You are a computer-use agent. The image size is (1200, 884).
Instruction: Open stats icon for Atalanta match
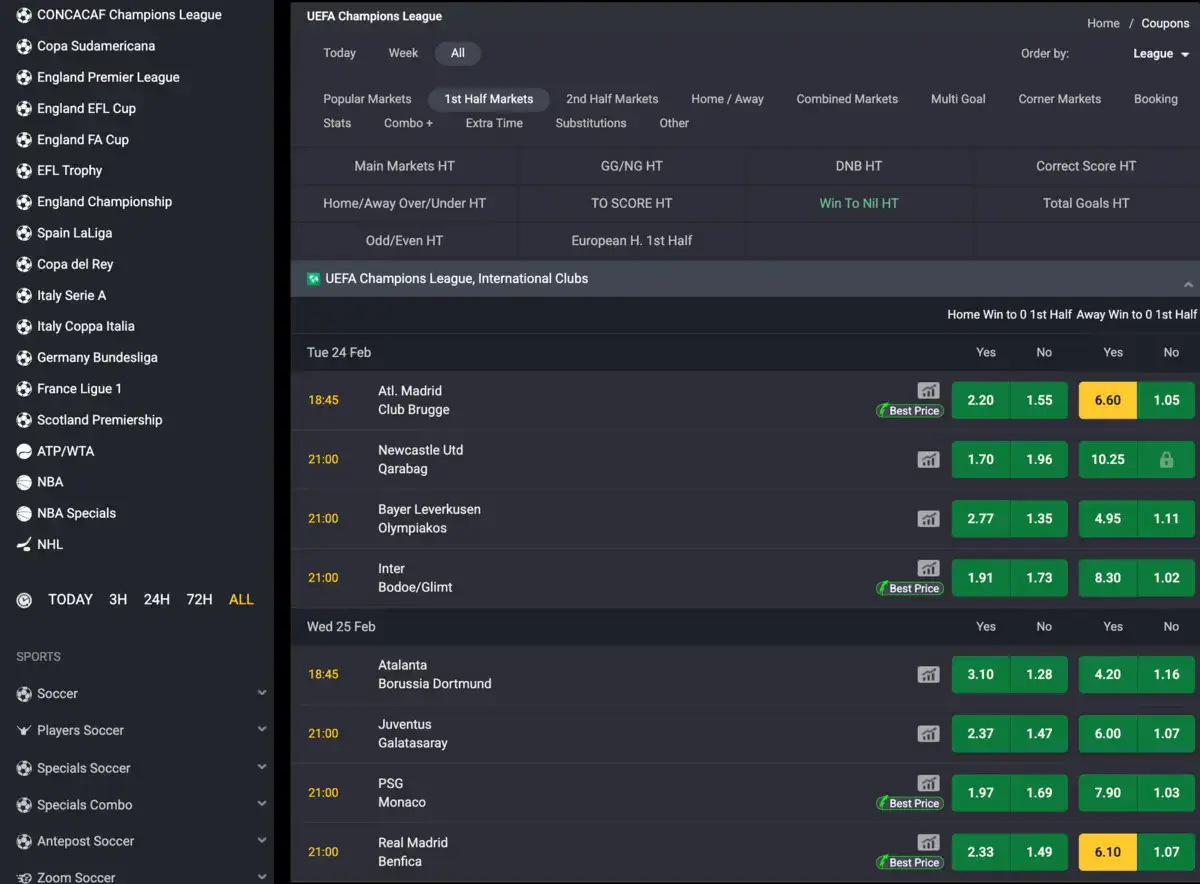(929, 675)
